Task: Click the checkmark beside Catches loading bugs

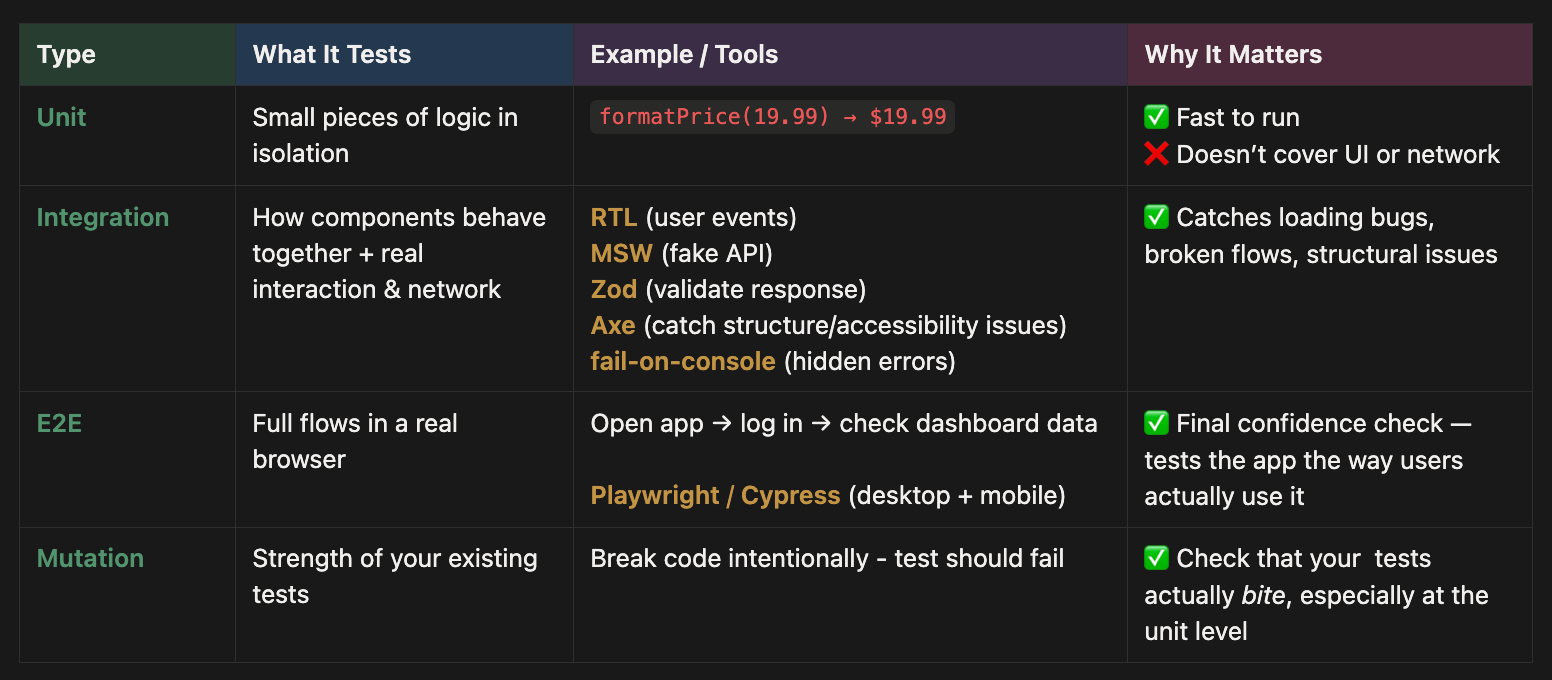Action: [x=1156, y=218]
